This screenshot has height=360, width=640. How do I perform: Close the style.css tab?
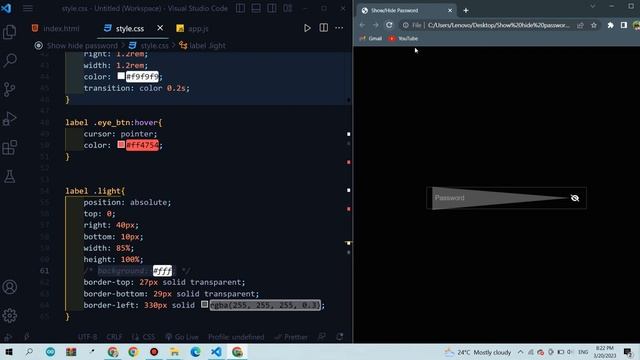pyautogui.click(x=160, y=28)
